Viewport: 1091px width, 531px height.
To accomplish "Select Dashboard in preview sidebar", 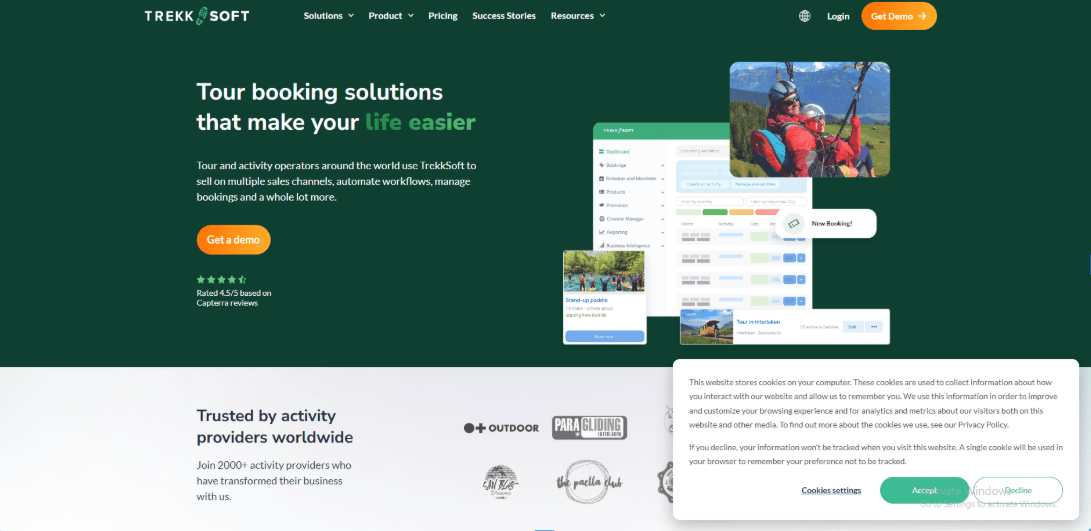I will click(x=618, y=152).
